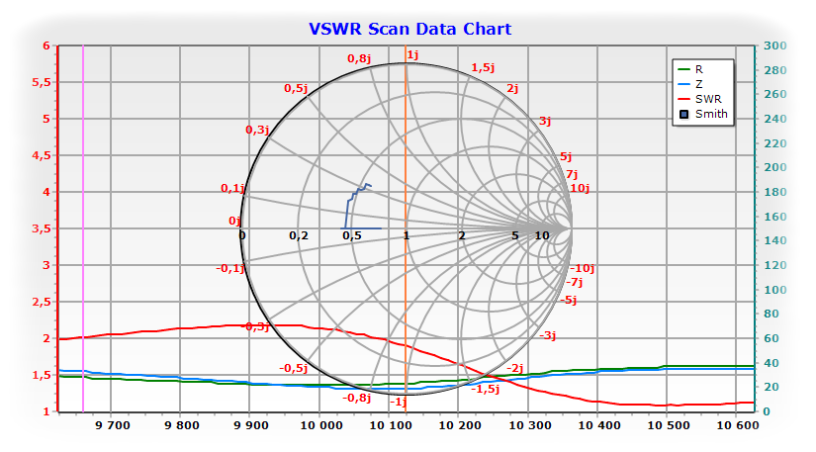Viewport: 816px width, 452px height.
Task: Click the '0,5' Smith chart resistance label
Action: click(352, 236)
